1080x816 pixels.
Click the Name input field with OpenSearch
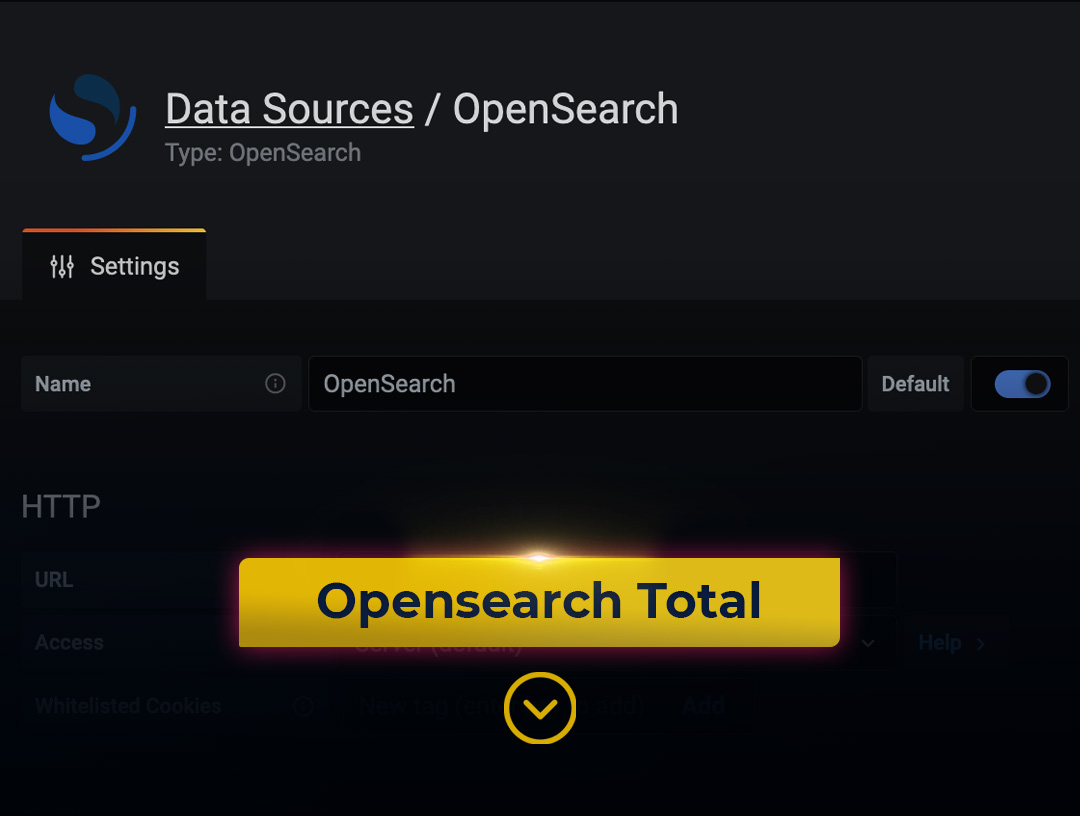pyautogui.click(x=585, y=384)
